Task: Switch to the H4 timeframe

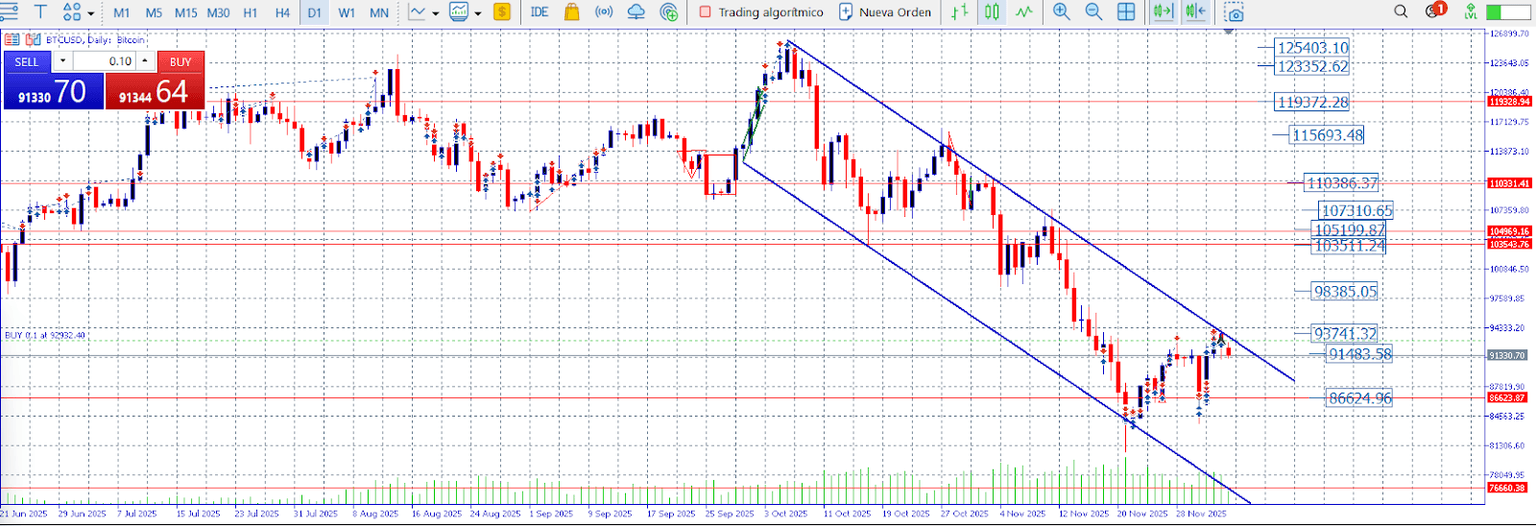Action: pyautogui.click(x=283, y=12)
